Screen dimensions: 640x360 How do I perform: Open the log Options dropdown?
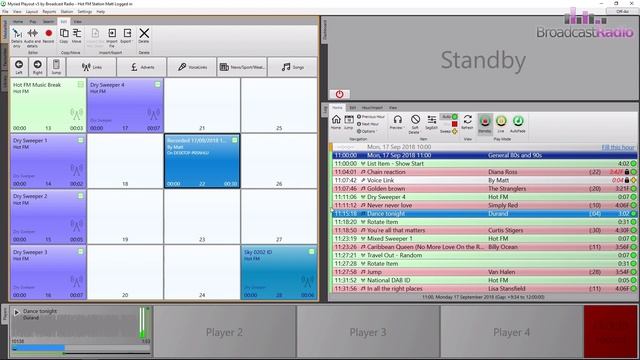pos(366,131)
